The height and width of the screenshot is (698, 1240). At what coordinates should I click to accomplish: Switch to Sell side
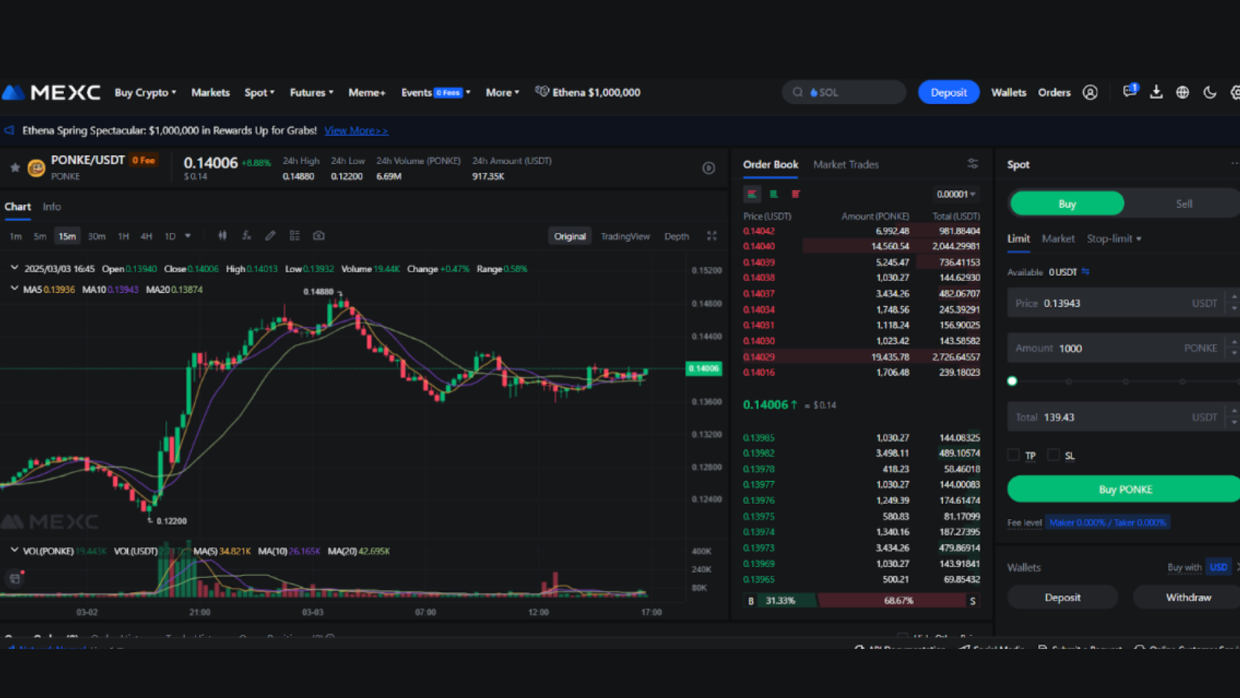click(1183, 204)
